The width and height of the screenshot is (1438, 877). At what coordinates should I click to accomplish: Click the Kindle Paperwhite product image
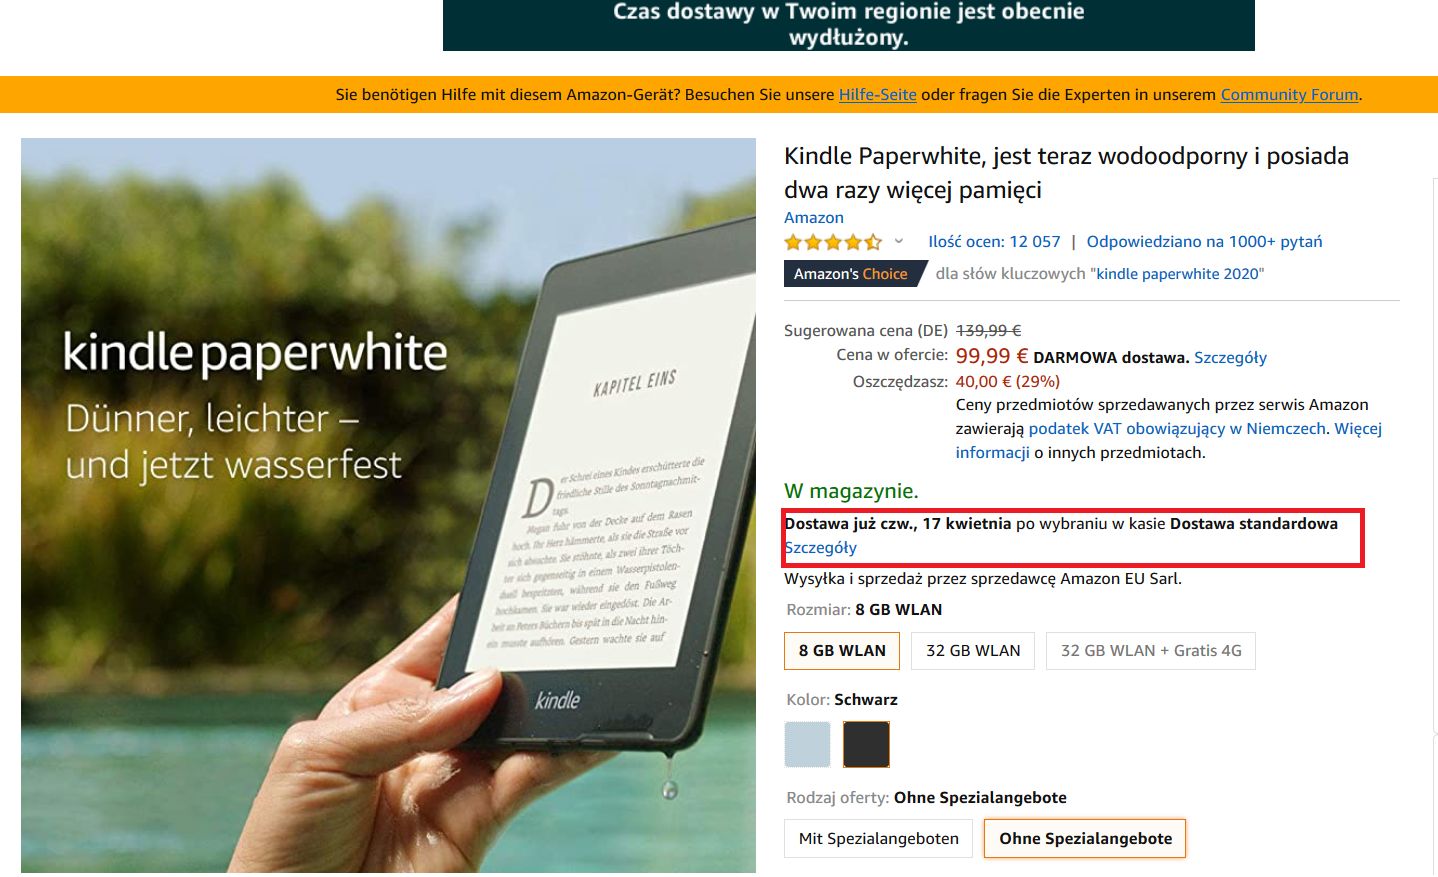pyautogui.click(x=388, y=505)
